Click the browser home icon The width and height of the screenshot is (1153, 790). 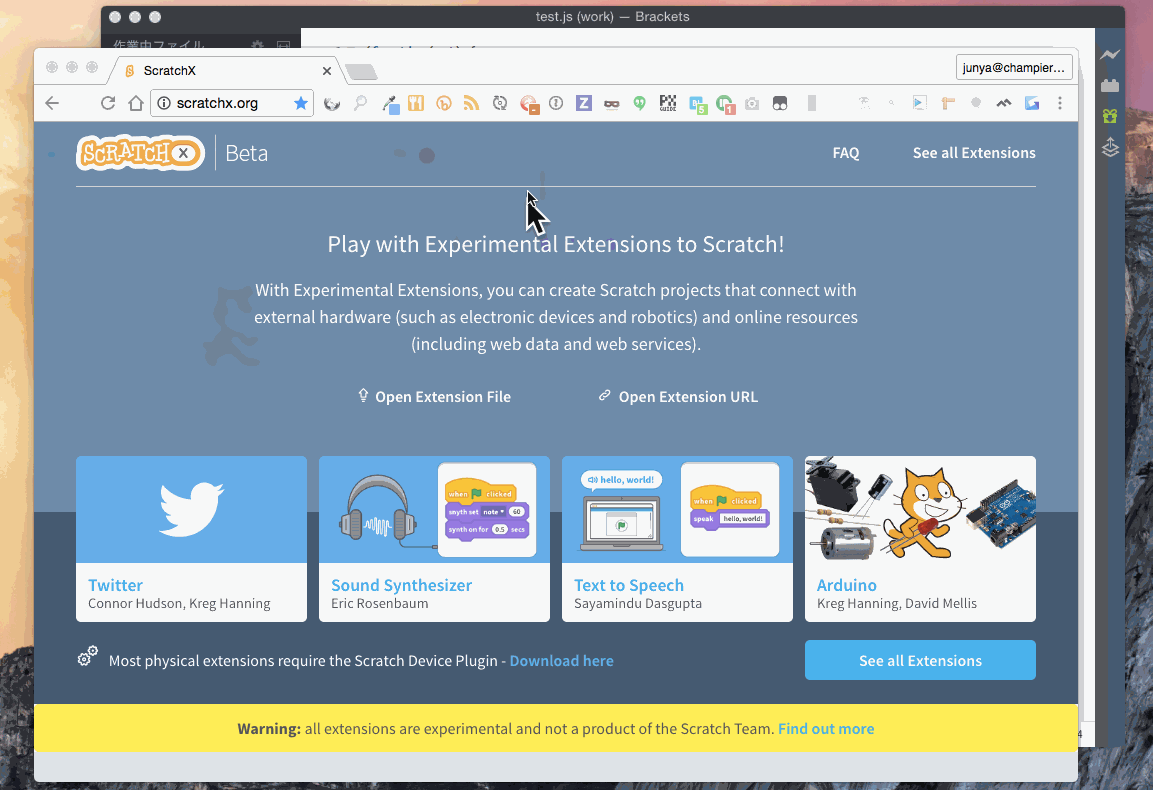click(135, 103)
